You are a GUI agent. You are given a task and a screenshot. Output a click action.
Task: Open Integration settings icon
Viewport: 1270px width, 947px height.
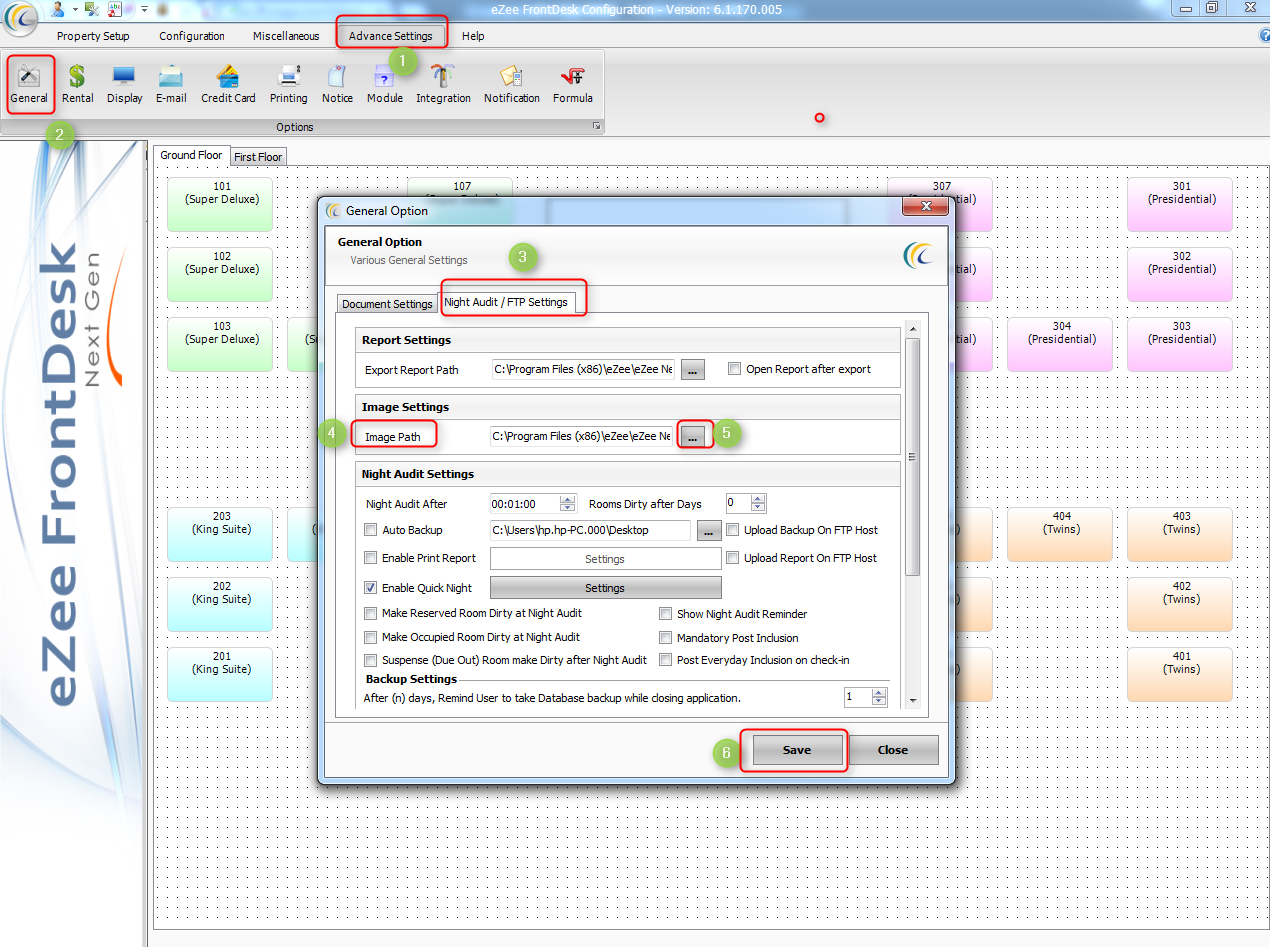(443, 84)
